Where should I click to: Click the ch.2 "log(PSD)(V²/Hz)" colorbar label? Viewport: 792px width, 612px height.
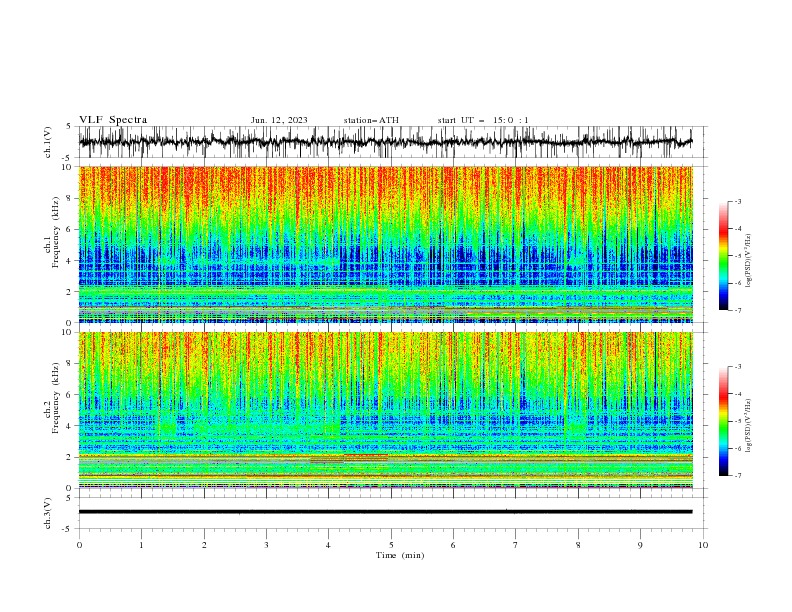(748, 426)
